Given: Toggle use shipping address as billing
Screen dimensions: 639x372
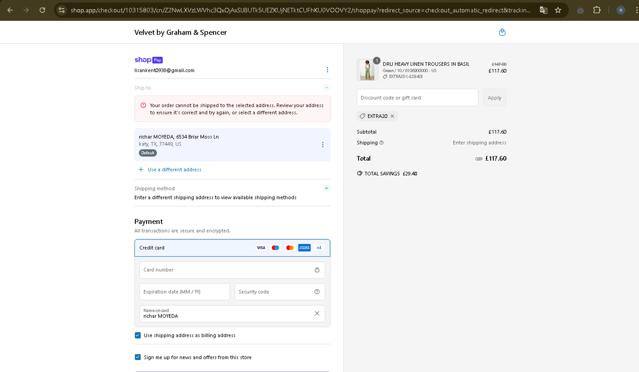Looking at the screenshot, I should click(138, 335).
